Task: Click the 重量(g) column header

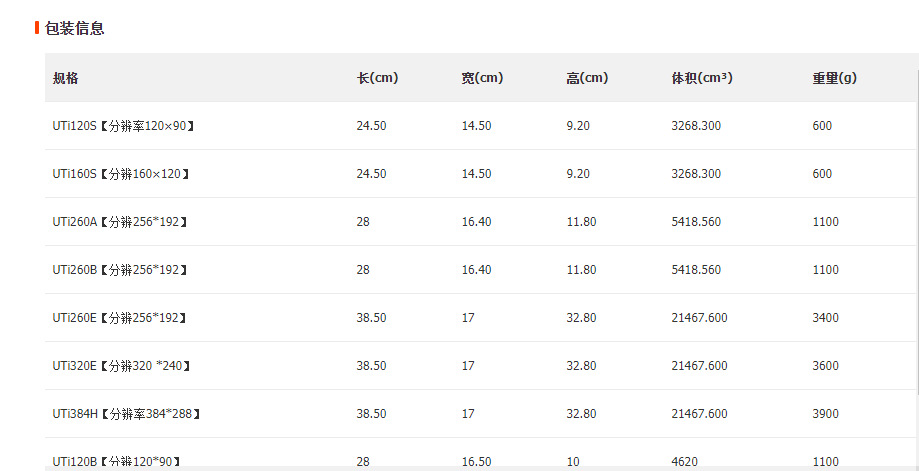Action: 834,78
